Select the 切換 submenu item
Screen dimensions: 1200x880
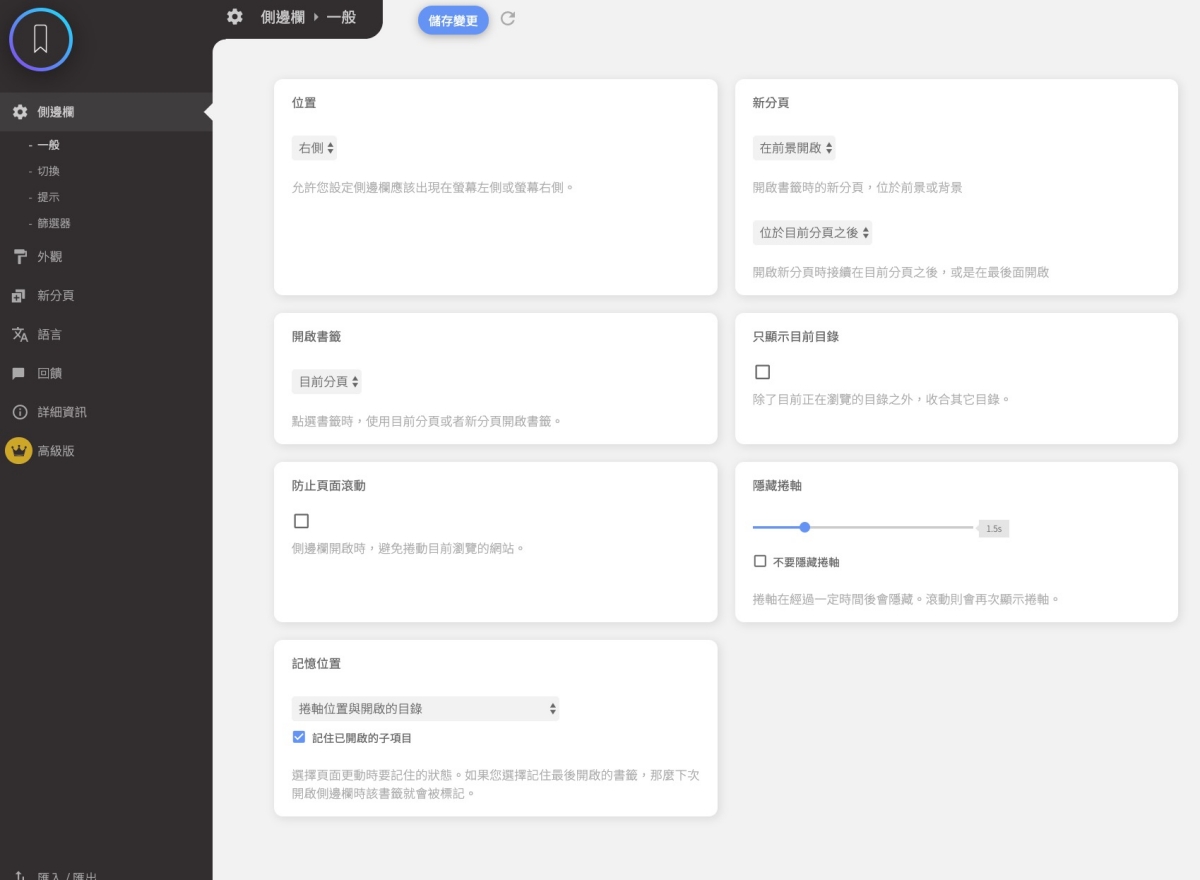click(48, 171)
